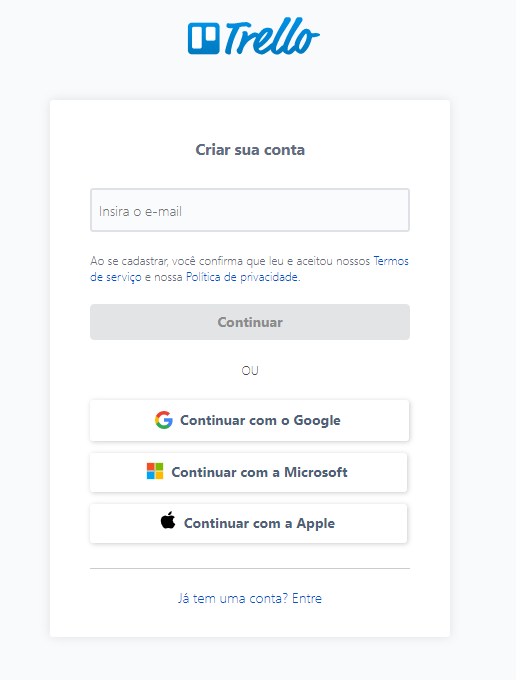
Task: Click the Criar sua conta heading
Action: [250, 150]
